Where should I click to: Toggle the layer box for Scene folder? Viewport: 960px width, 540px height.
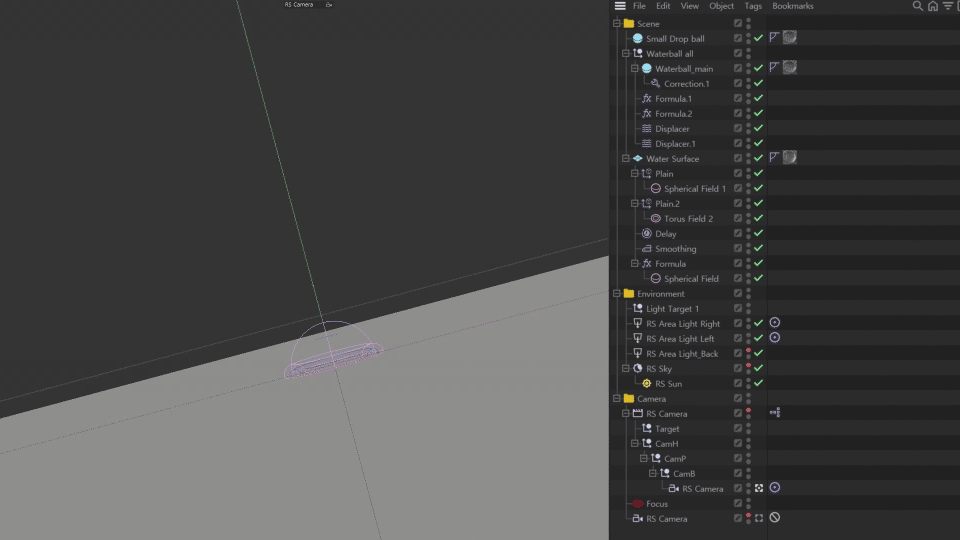pyautogui.click(x=738, y=23)
